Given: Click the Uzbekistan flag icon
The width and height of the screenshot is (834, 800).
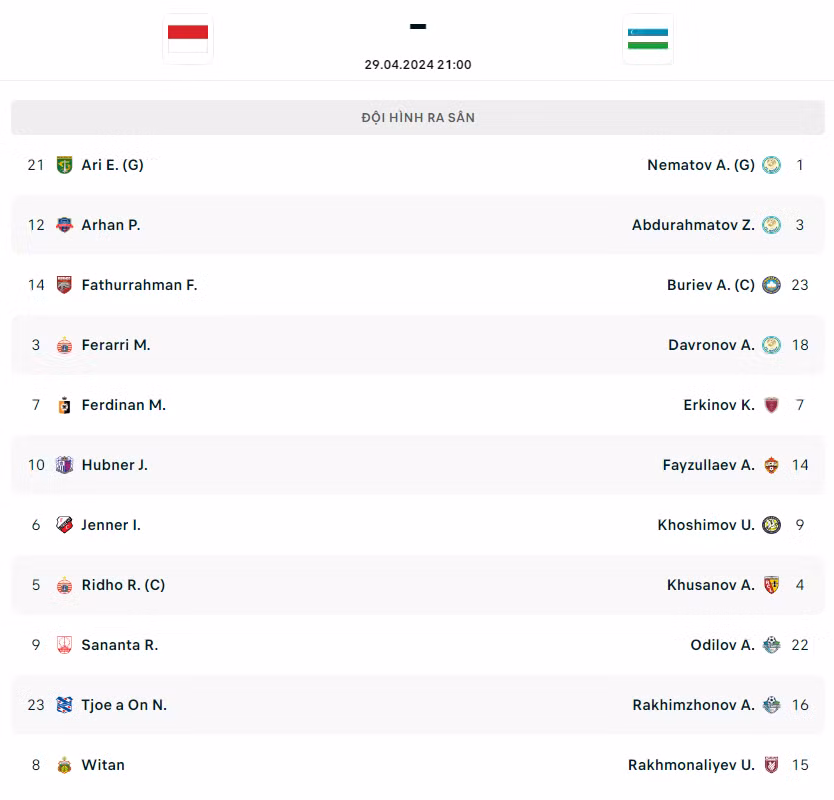Looking at the screenshot, I should tap(647, 39).
